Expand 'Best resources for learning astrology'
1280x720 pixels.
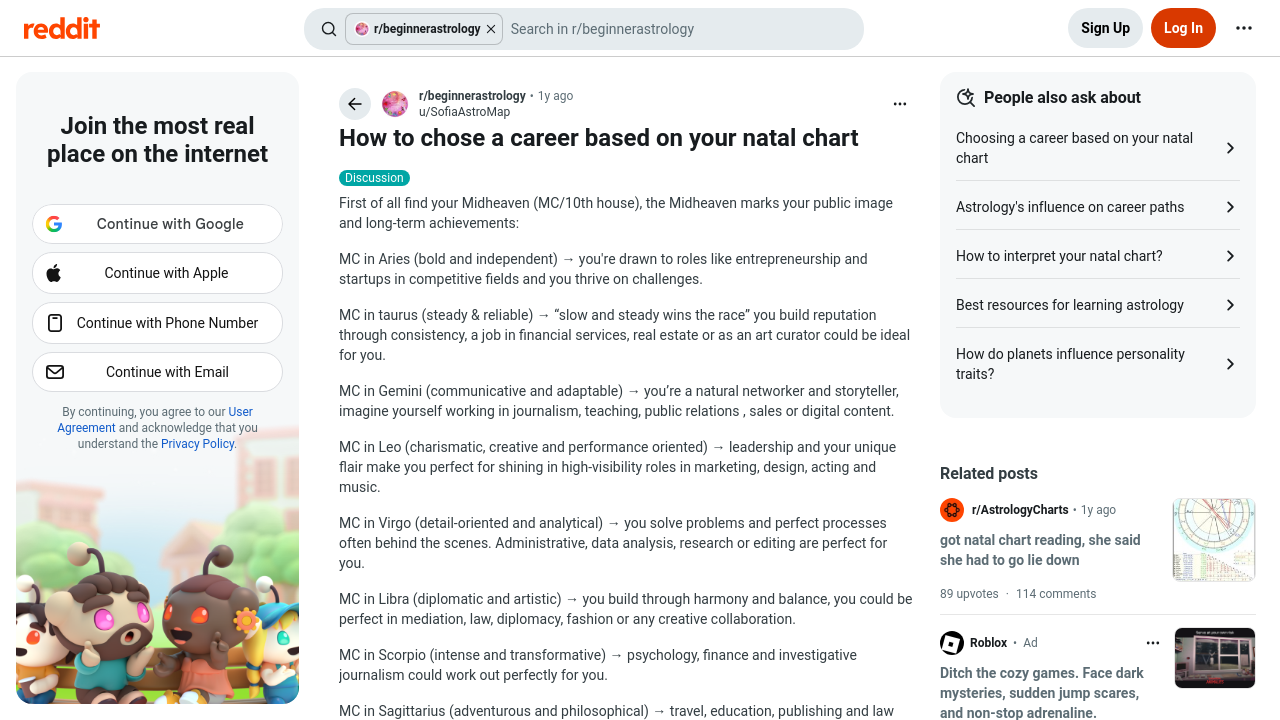1098,305
